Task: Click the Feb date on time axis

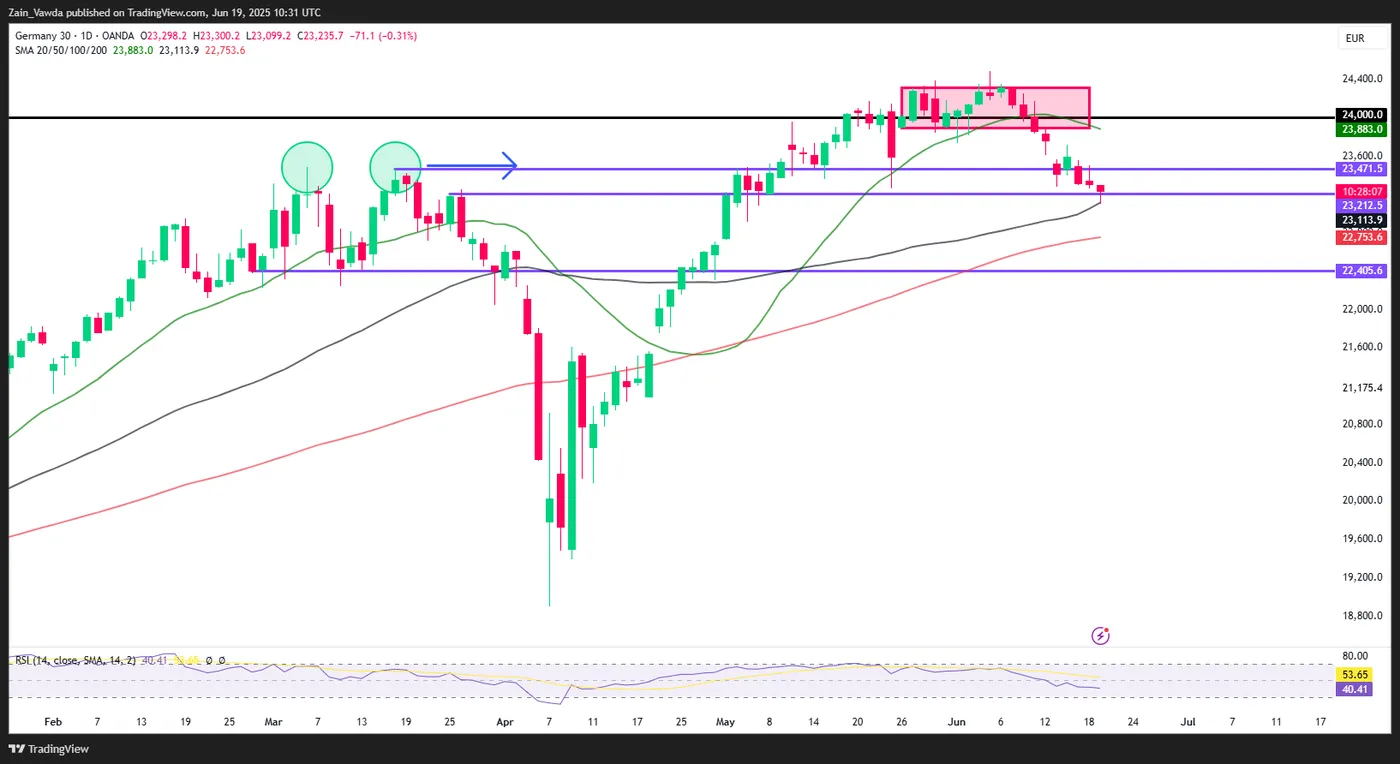Action: tap(54, 721)
